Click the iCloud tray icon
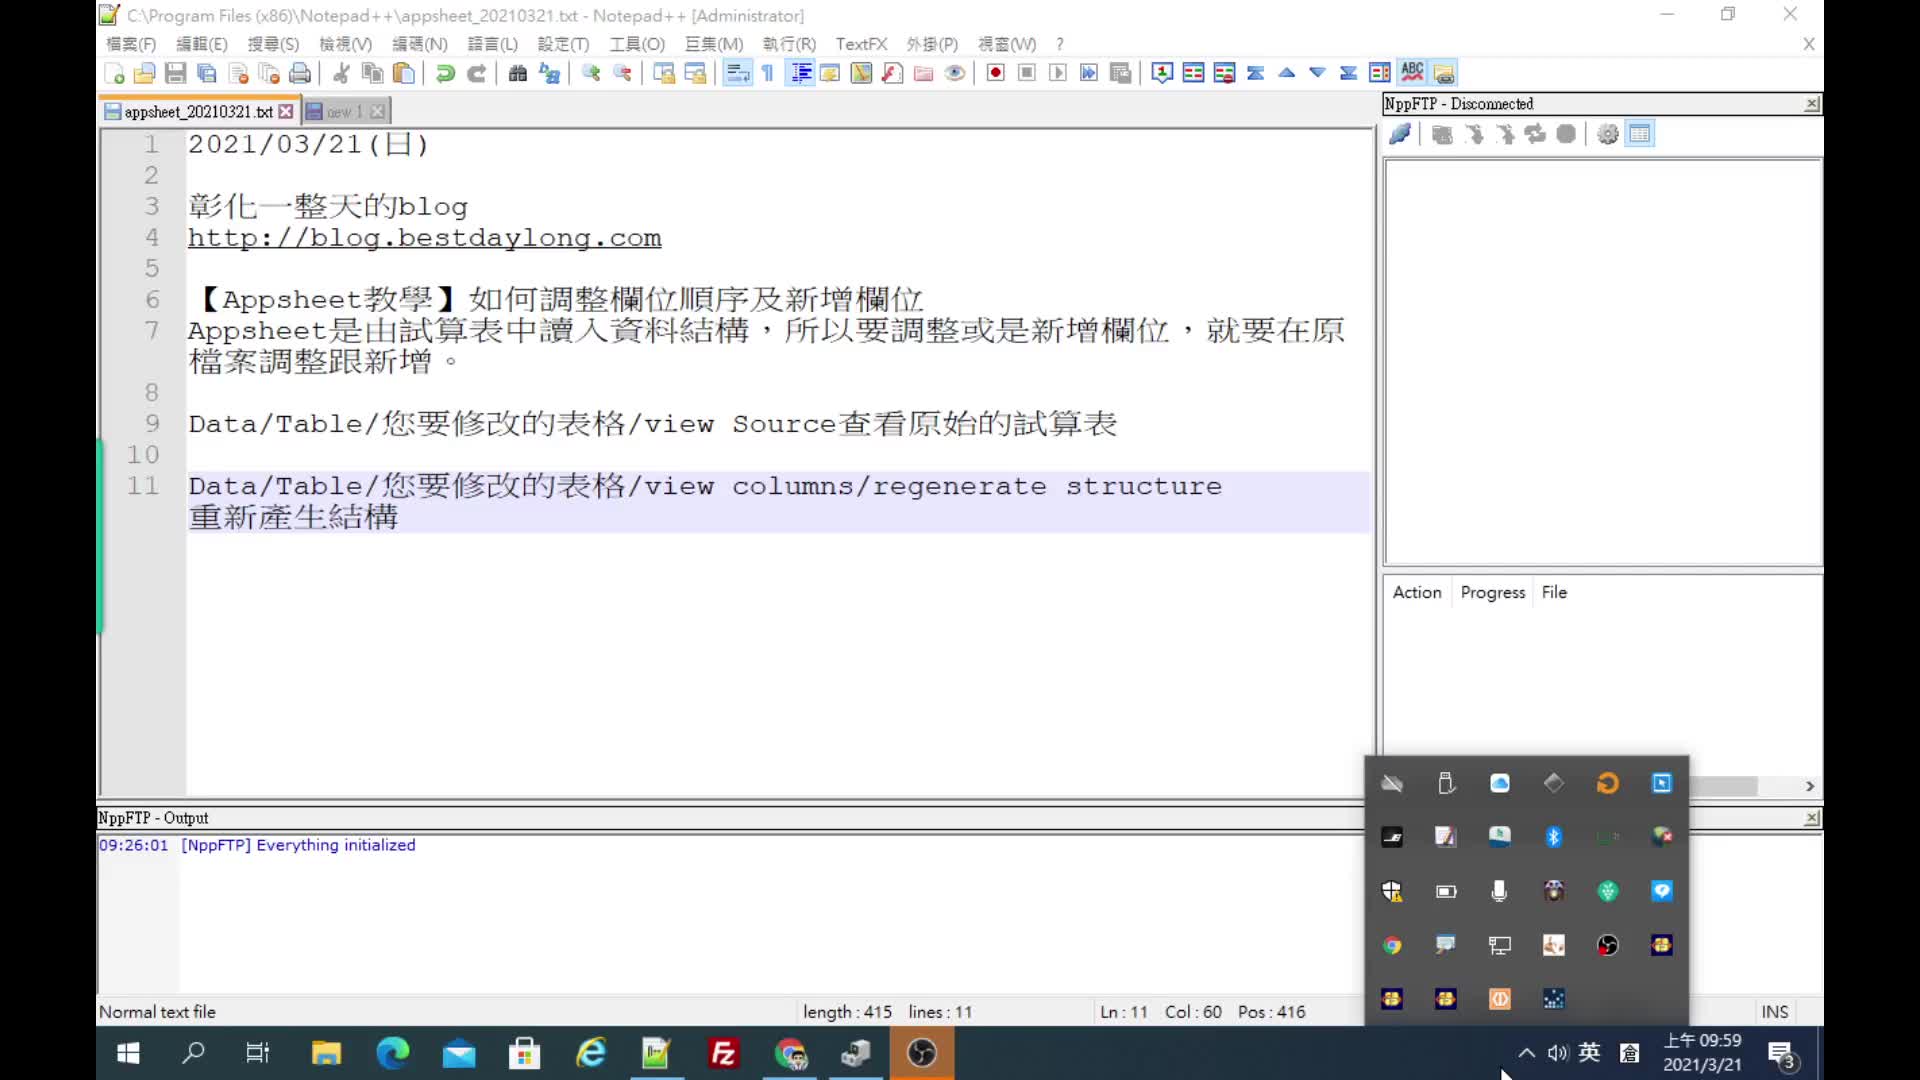Screen dimensions: 1920x1080 point(1500,783)
